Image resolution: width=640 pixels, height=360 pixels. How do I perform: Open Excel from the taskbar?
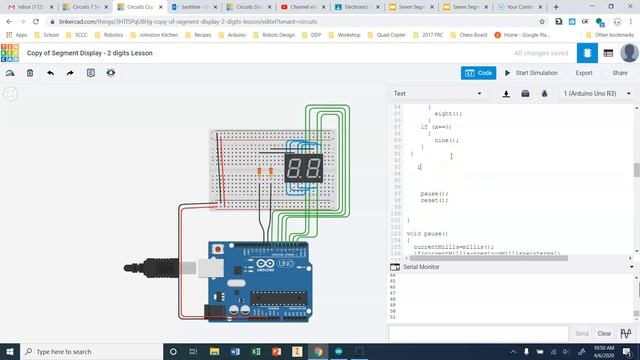point(256,351)
